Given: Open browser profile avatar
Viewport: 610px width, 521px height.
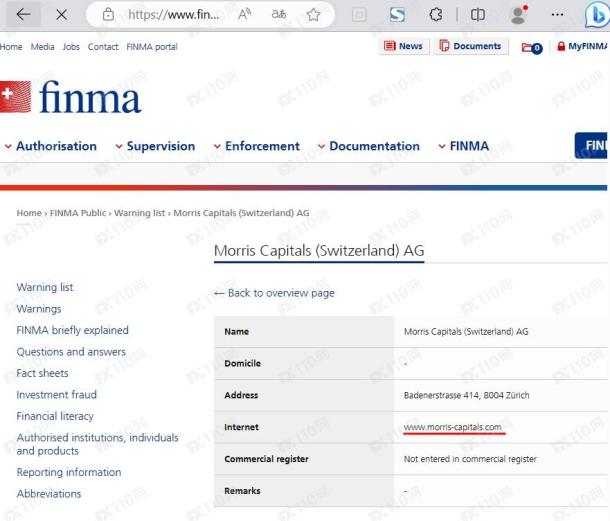Looking at the screenshot, I should pos(519,15).
